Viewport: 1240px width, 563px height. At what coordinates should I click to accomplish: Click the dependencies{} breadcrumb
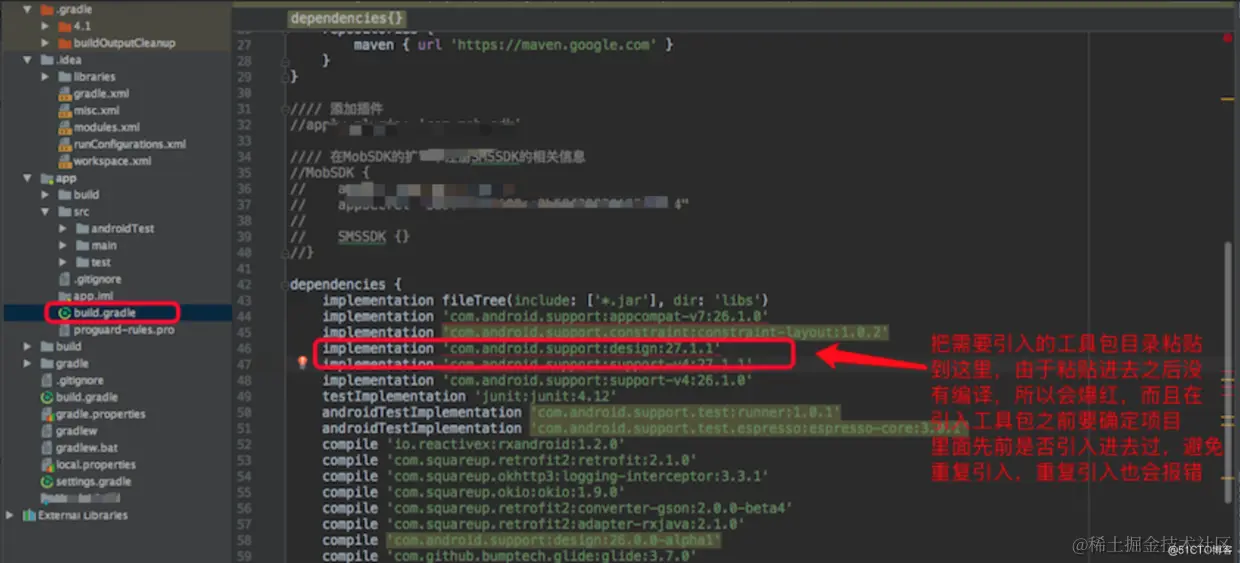pos(346,18)
